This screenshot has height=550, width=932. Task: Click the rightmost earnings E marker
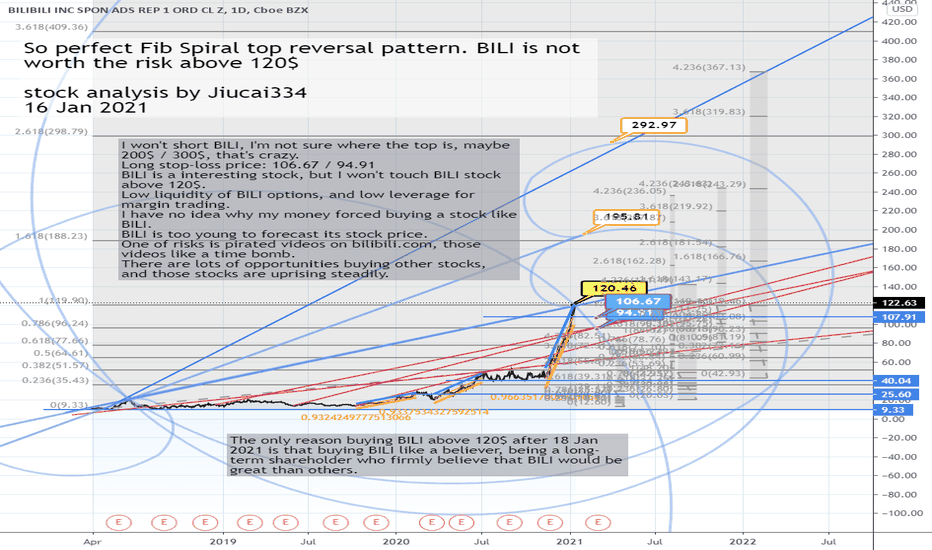[597, 523]
